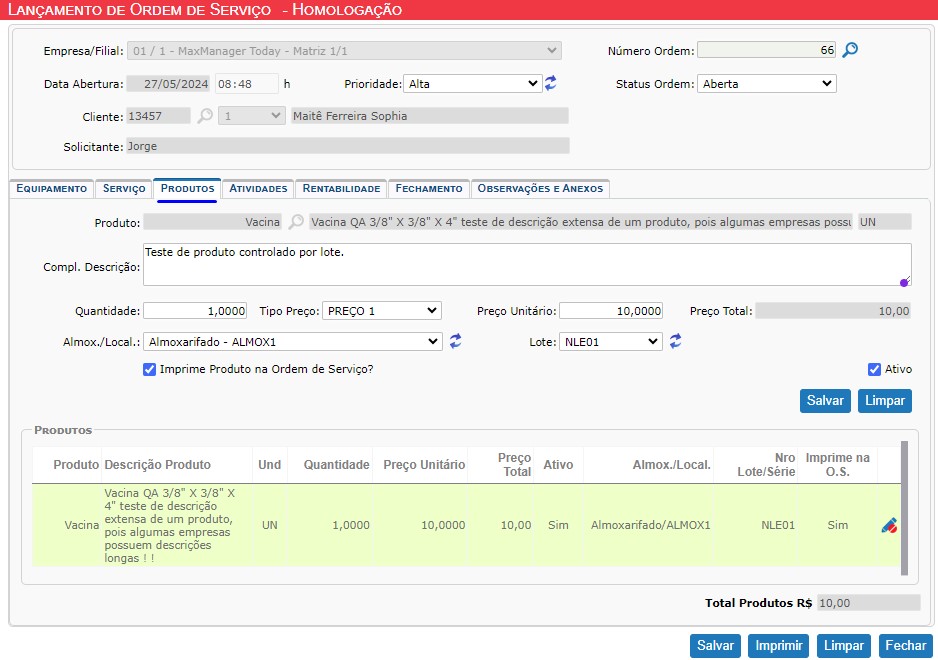Refresh the Lote list with the arrows icon
The image size is (938, 660).
(x=675, y=341)
